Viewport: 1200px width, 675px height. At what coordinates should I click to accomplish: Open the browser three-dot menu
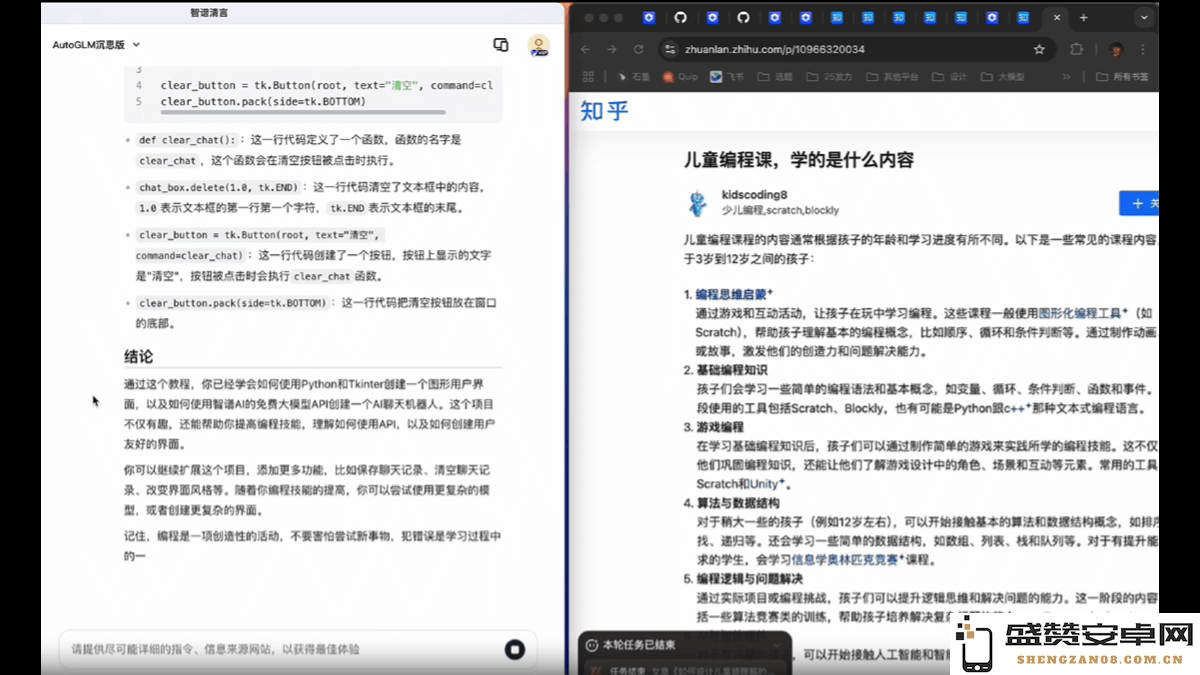pos(1143,49)
